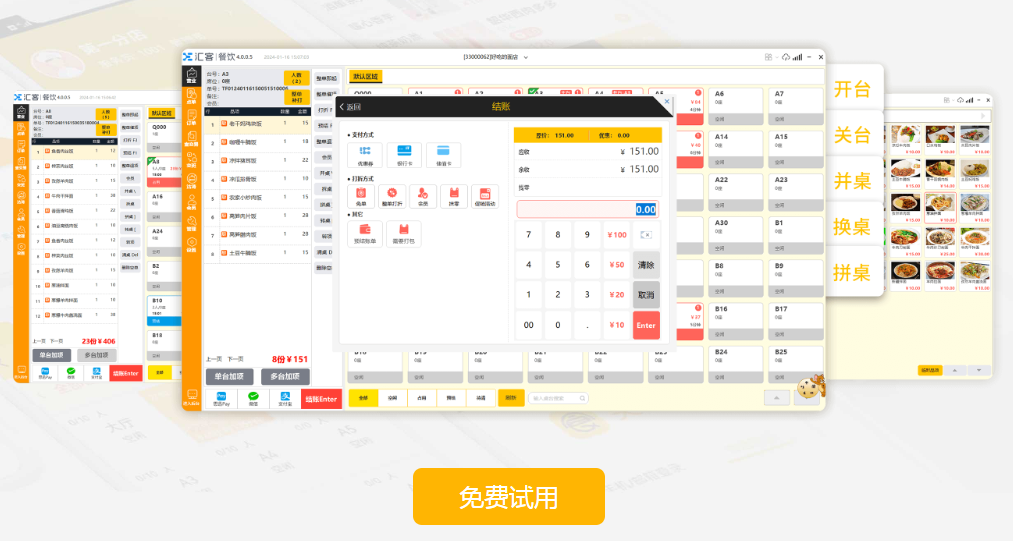Select the 占用 table filter tab

[x=422, y=398]
